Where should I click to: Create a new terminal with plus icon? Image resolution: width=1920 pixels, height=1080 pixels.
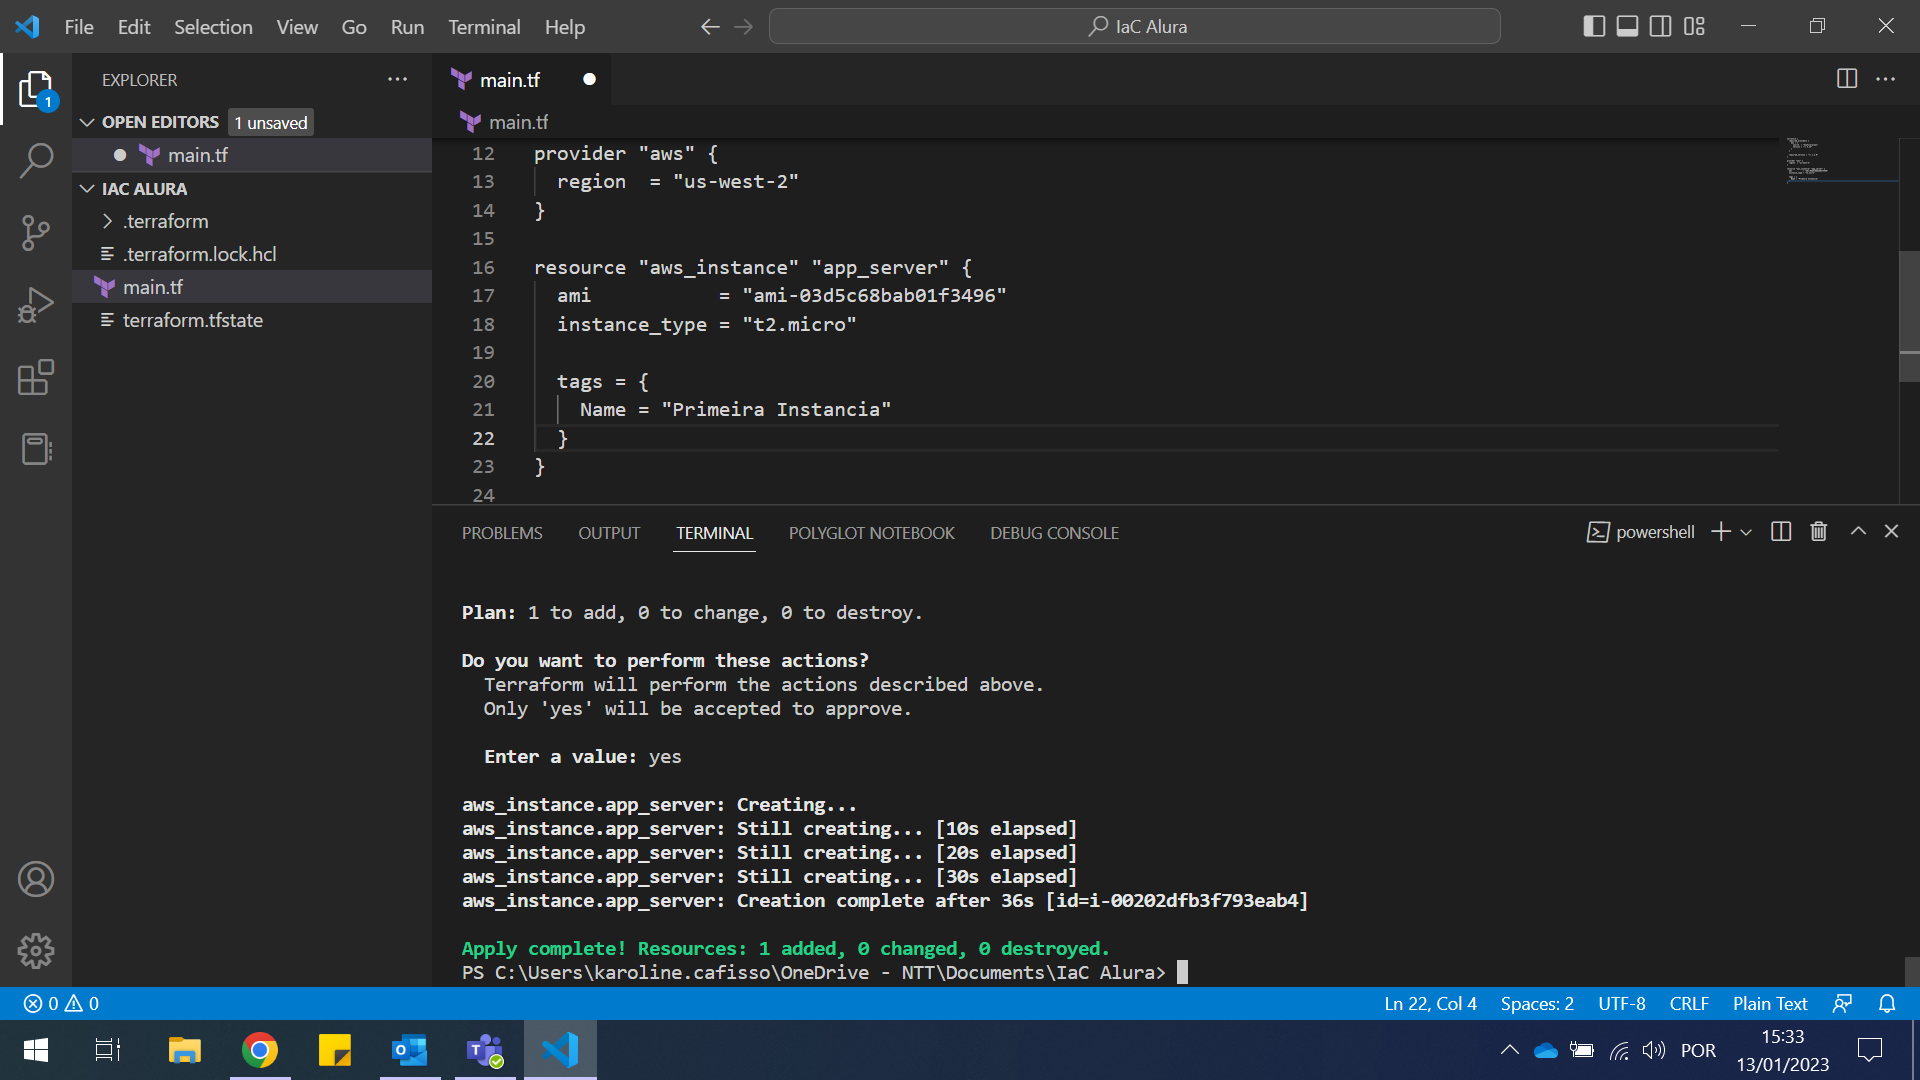point(1720,532)
